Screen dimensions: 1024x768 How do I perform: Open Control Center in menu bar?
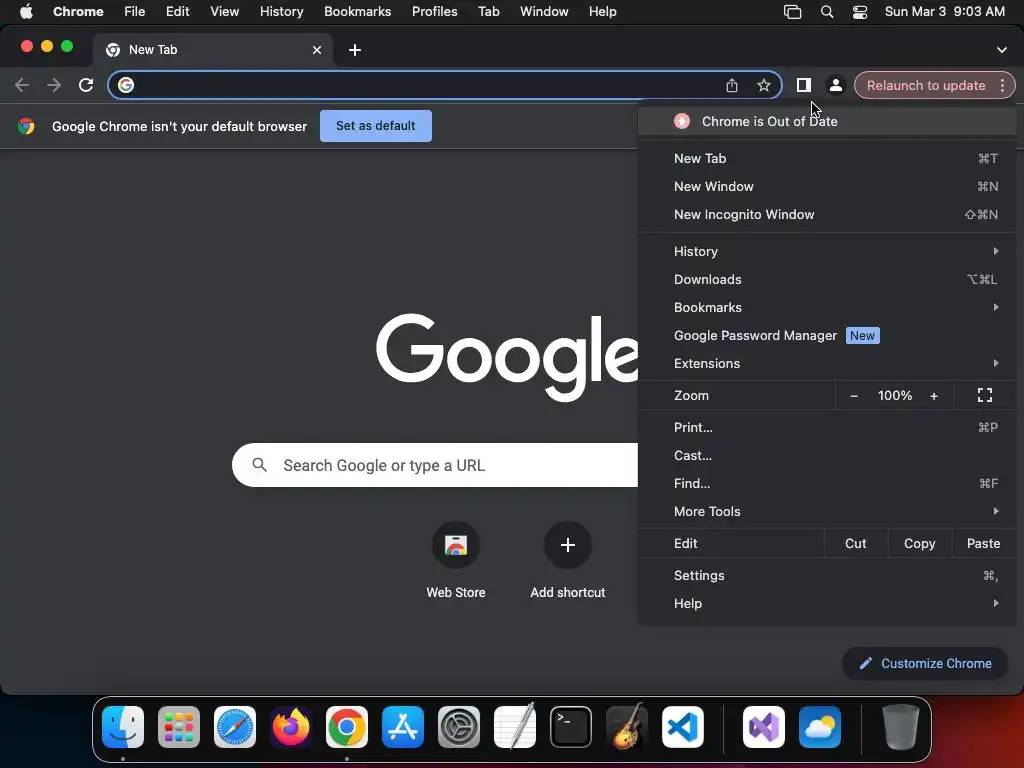tap(860, 12)
